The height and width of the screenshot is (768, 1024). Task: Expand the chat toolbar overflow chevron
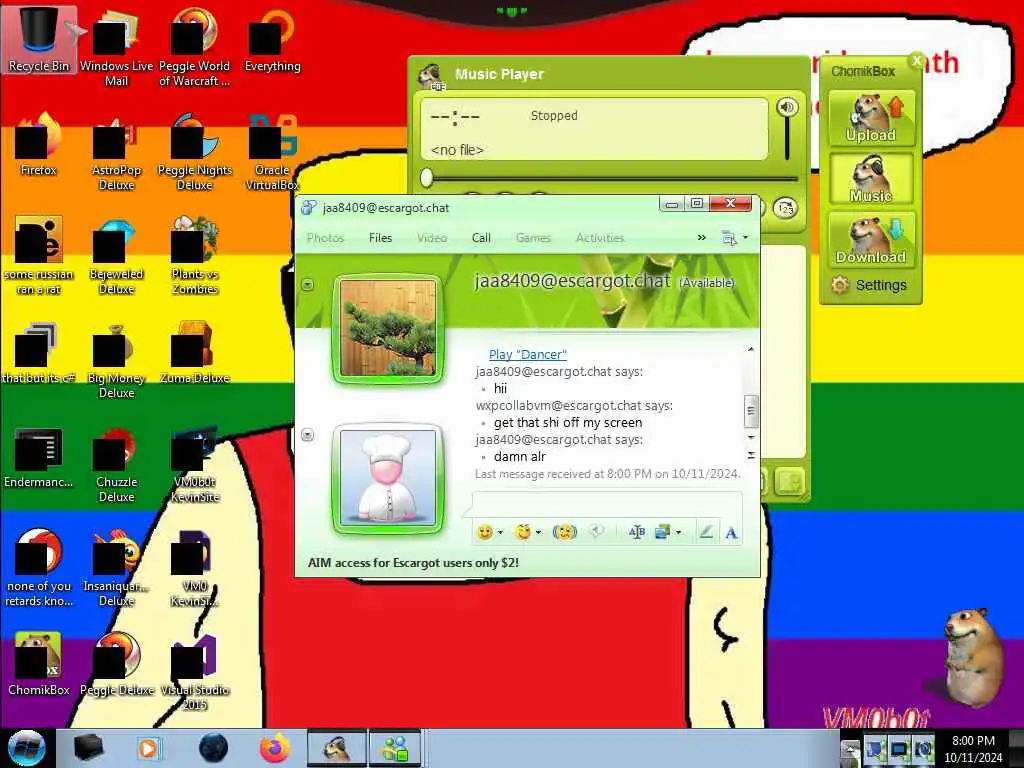point(701,238)
